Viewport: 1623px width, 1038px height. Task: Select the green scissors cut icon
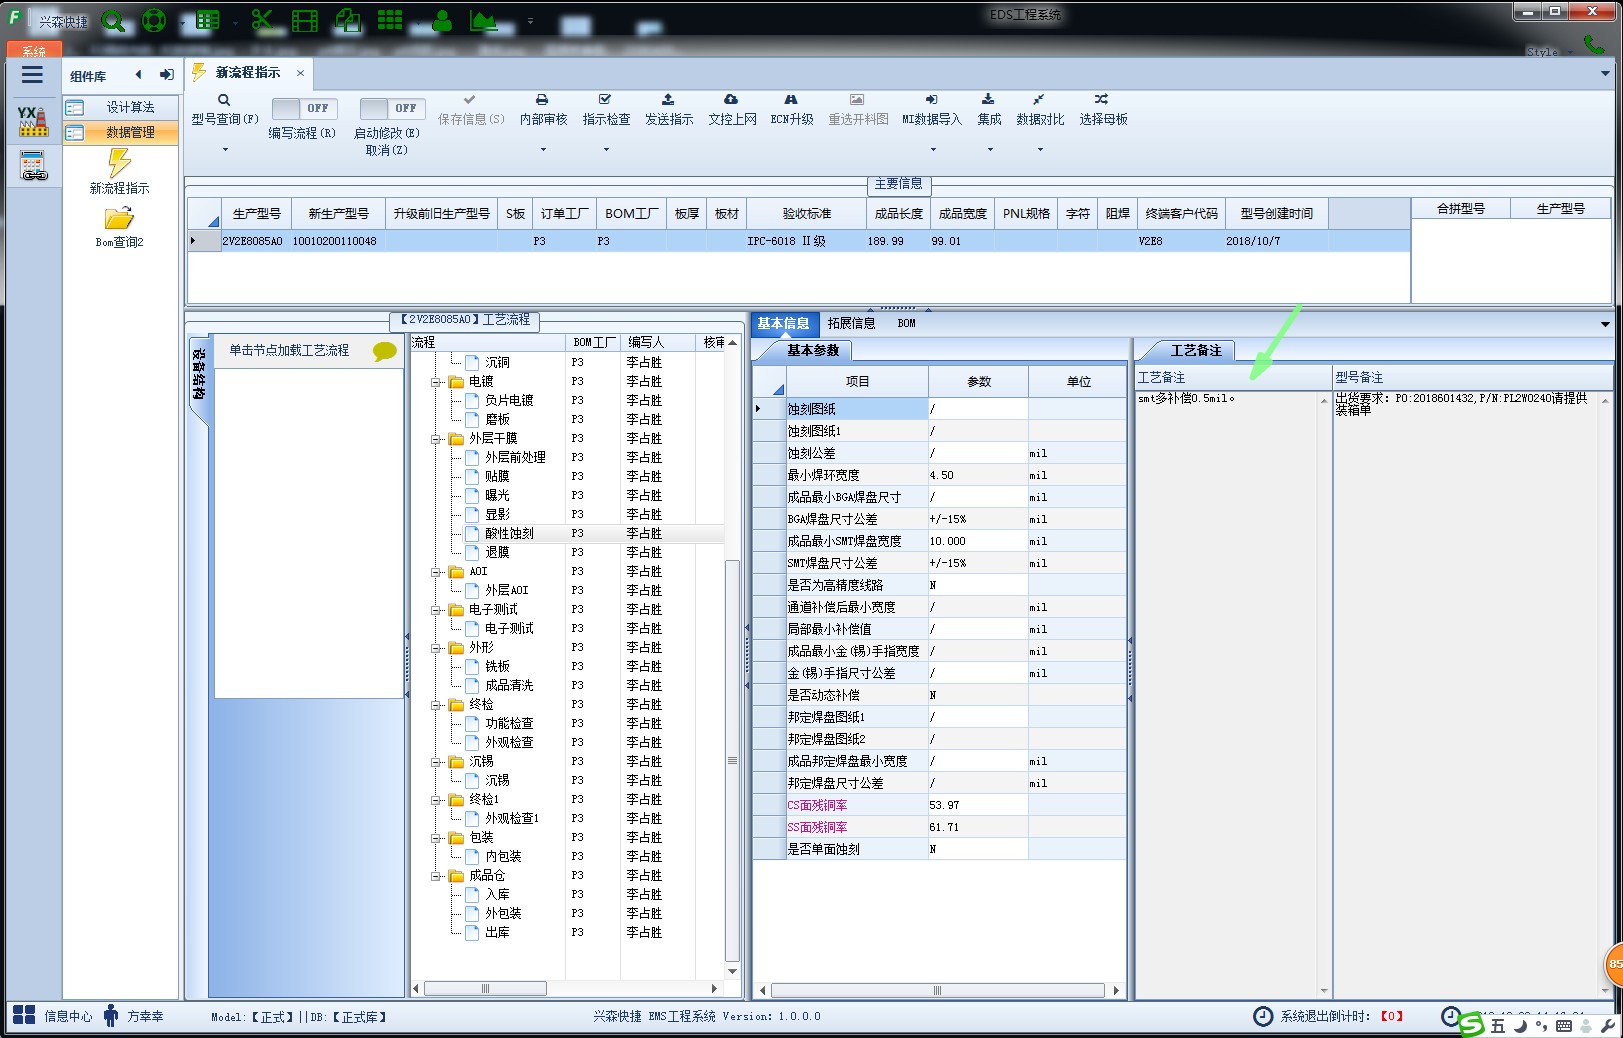click(262, 20)
